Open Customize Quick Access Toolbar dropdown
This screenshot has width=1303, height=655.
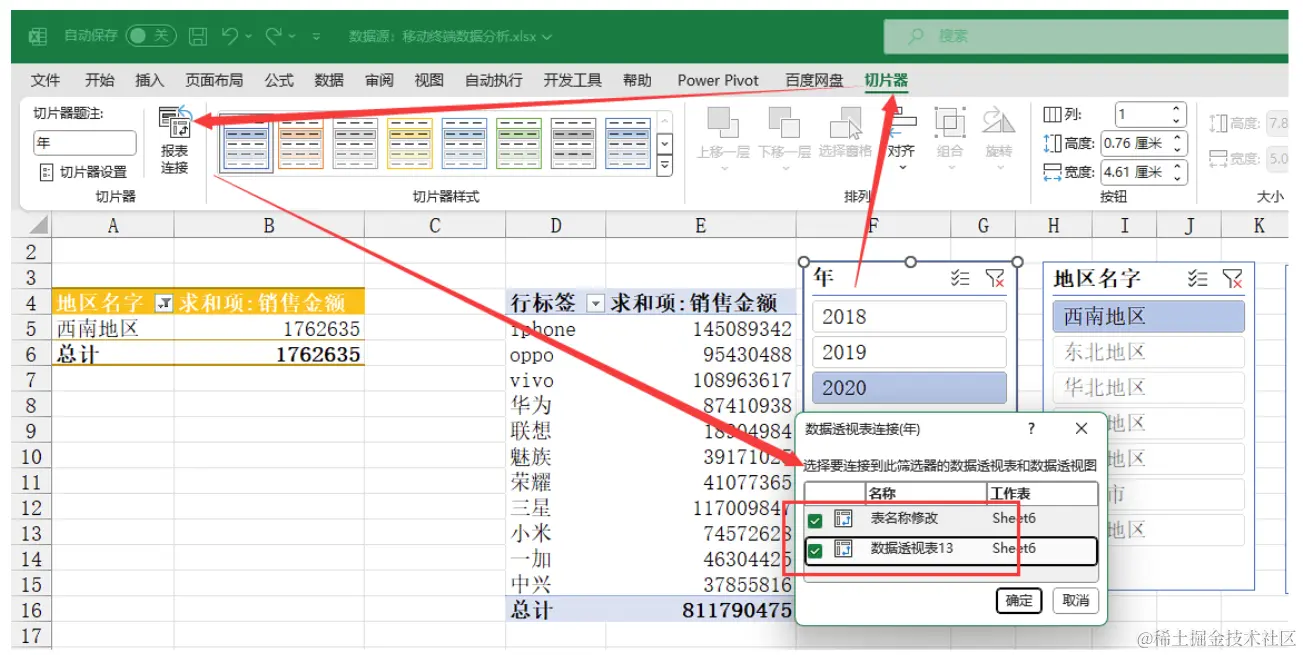[x=317, y=37]
